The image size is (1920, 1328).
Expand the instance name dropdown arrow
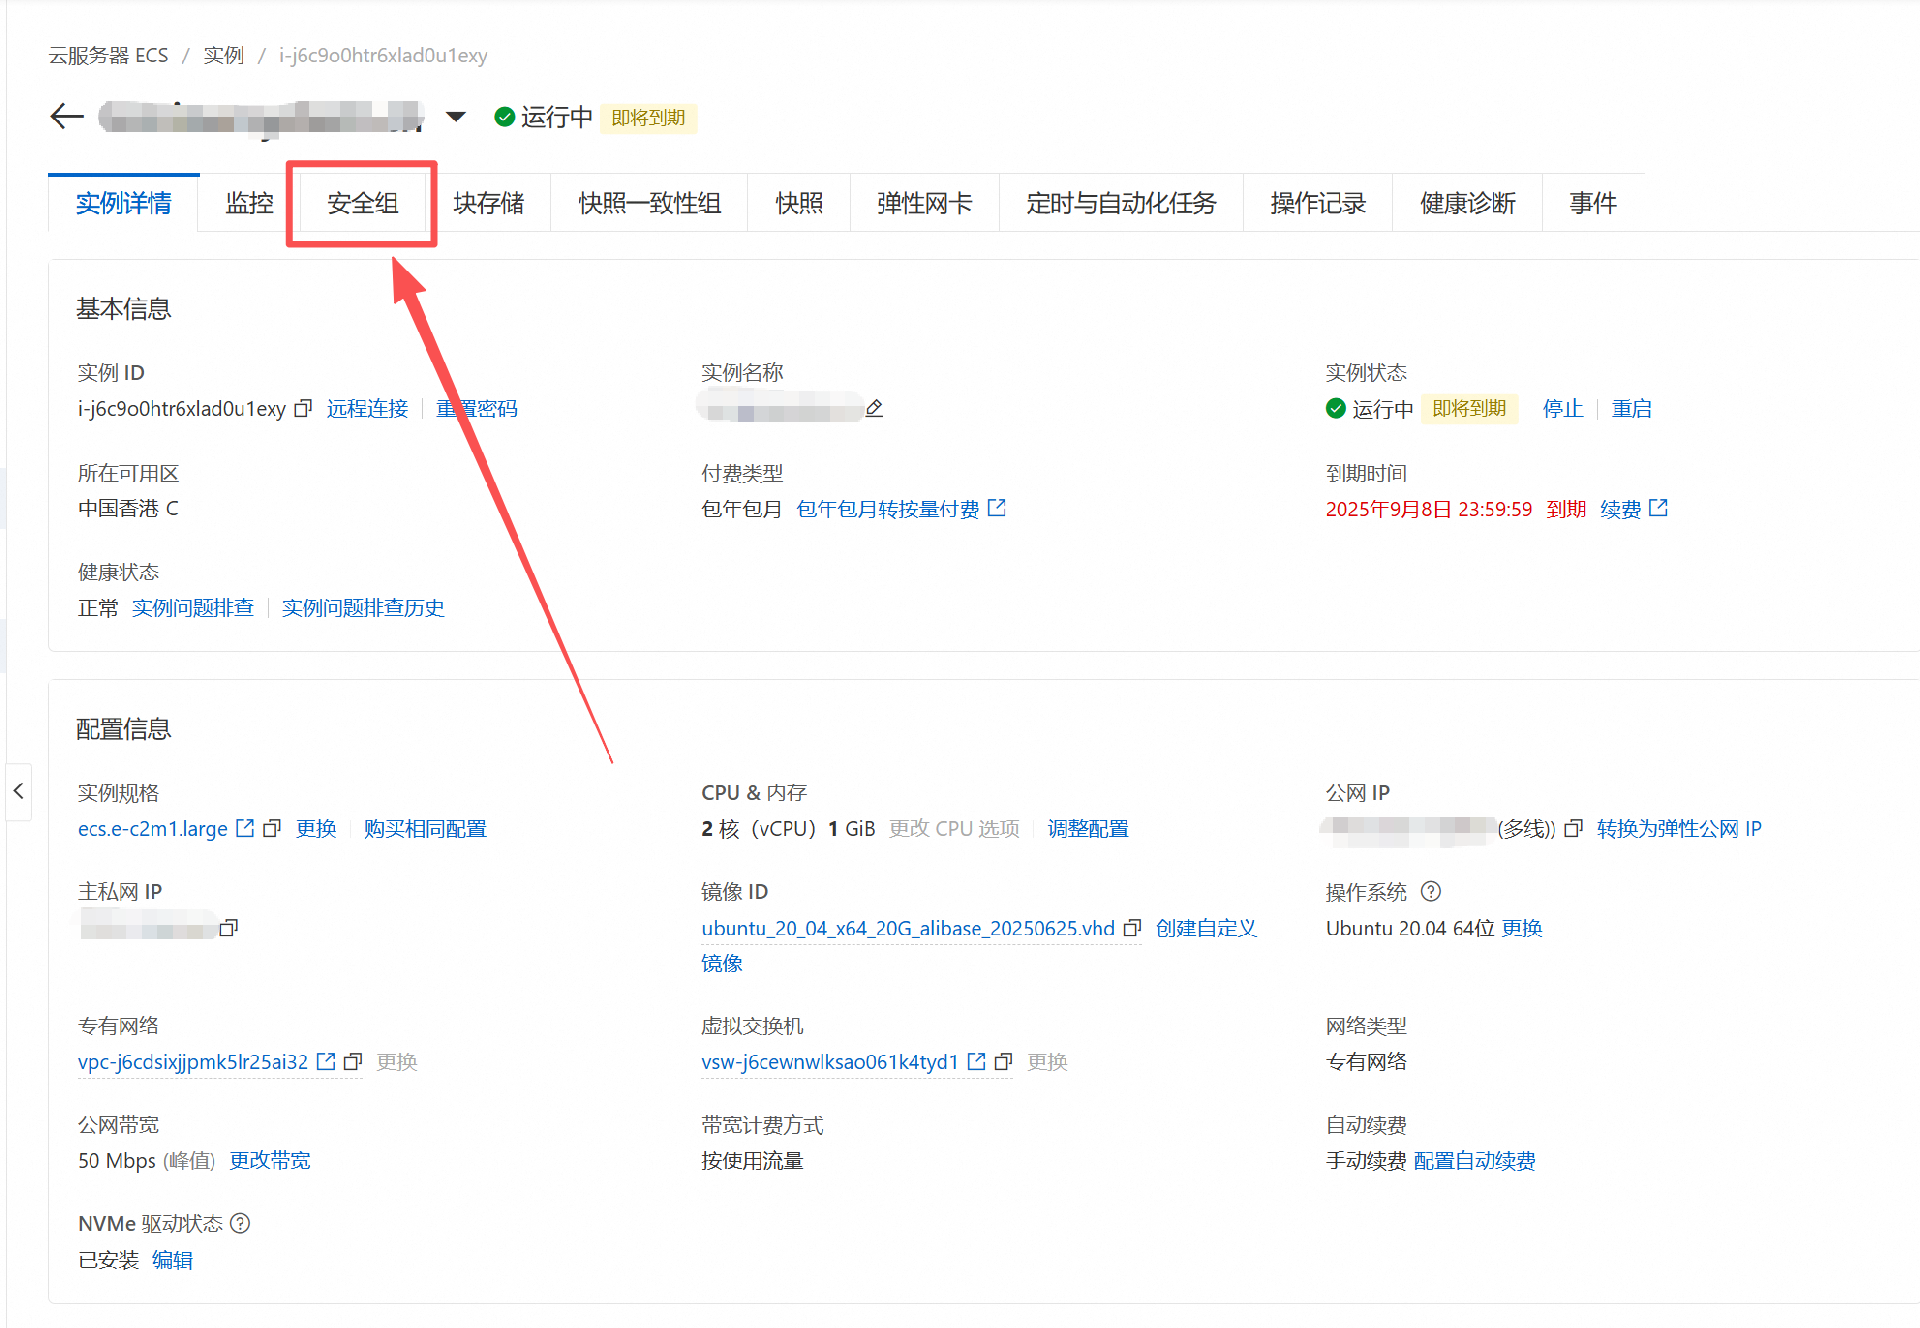[456, 117]
